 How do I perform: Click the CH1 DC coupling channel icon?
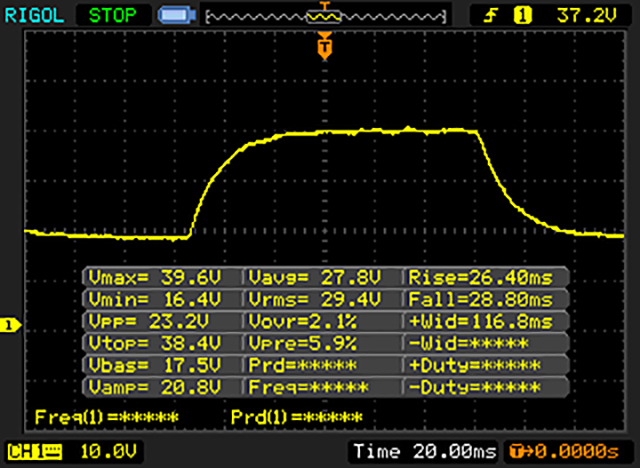pos(35,452)
